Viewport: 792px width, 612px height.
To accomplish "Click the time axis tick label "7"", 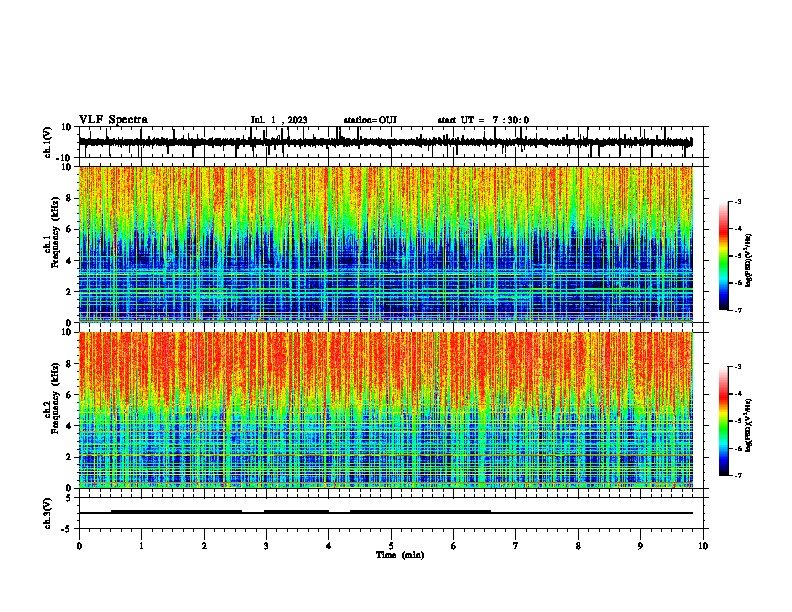I will point(516,546).
